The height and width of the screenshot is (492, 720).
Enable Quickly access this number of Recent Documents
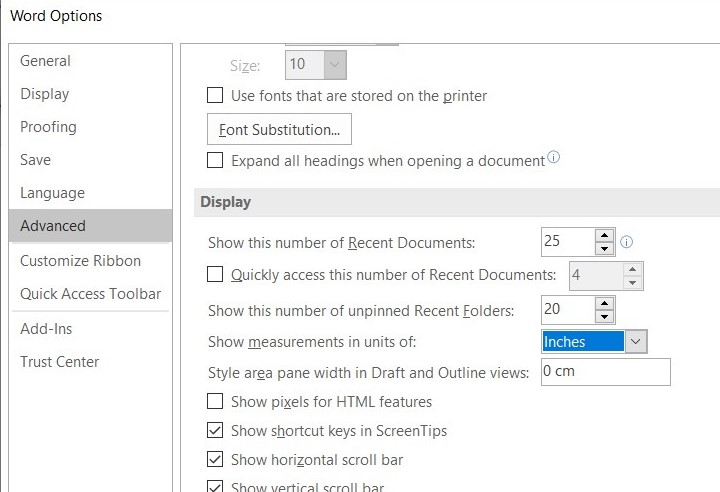click(215, 274)
